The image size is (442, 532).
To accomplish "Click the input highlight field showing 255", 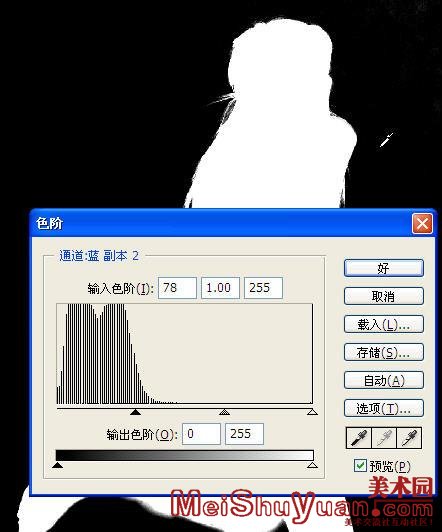I will click(263, 288).
